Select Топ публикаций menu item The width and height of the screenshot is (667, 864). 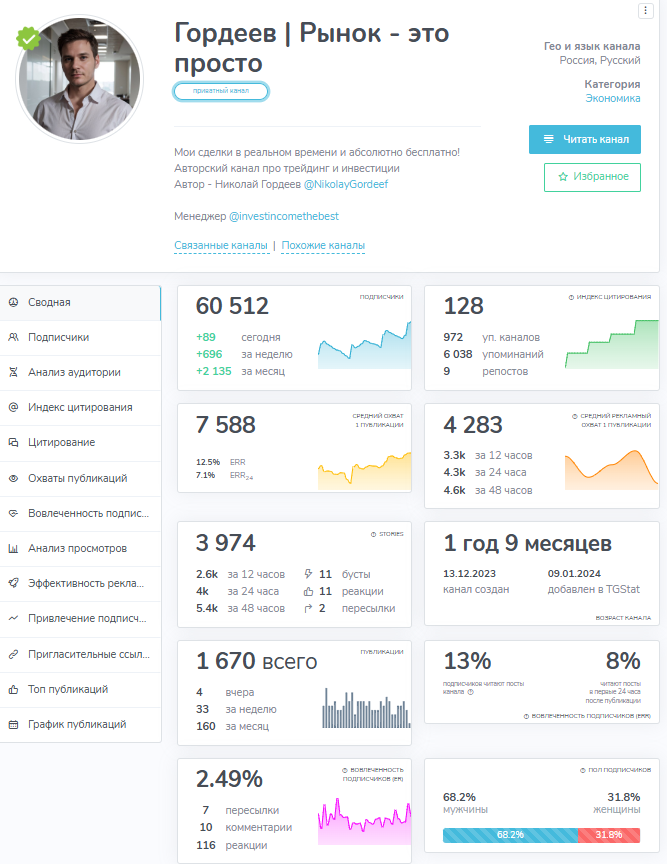[80, 689]
